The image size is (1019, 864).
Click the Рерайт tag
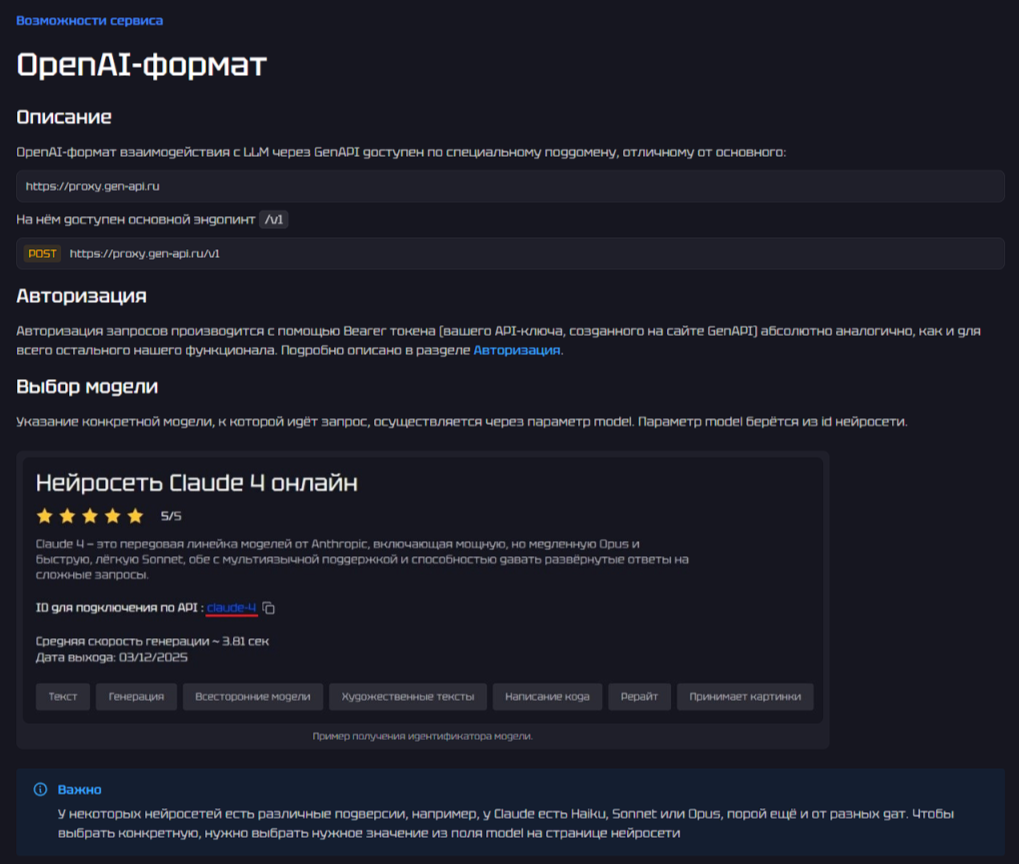pos(639,697)
